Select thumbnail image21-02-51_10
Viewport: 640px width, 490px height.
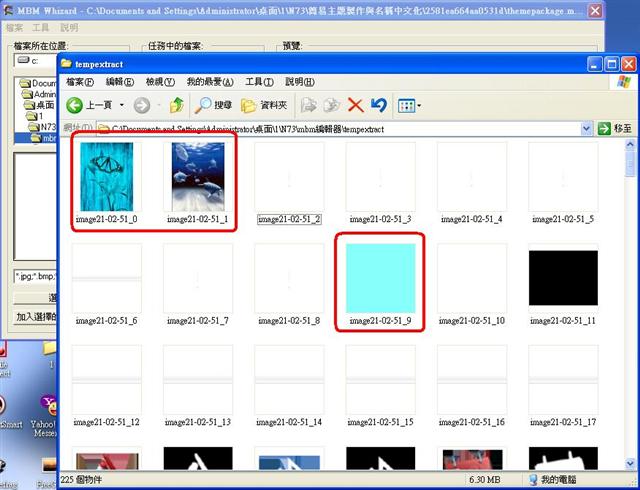(x=472, y=278)
